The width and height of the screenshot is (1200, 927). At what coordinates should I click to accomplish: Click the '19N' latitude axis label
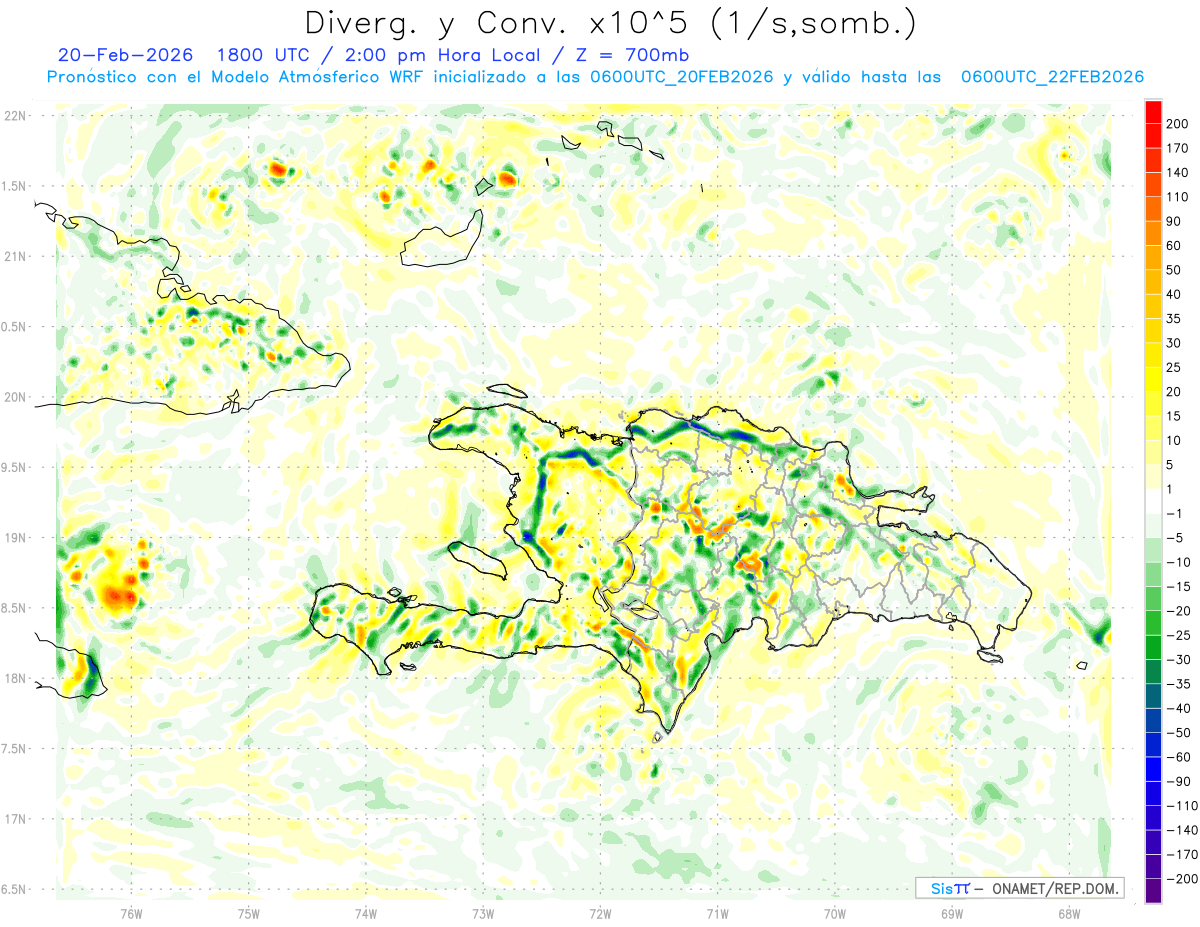(x=17, y=538)
